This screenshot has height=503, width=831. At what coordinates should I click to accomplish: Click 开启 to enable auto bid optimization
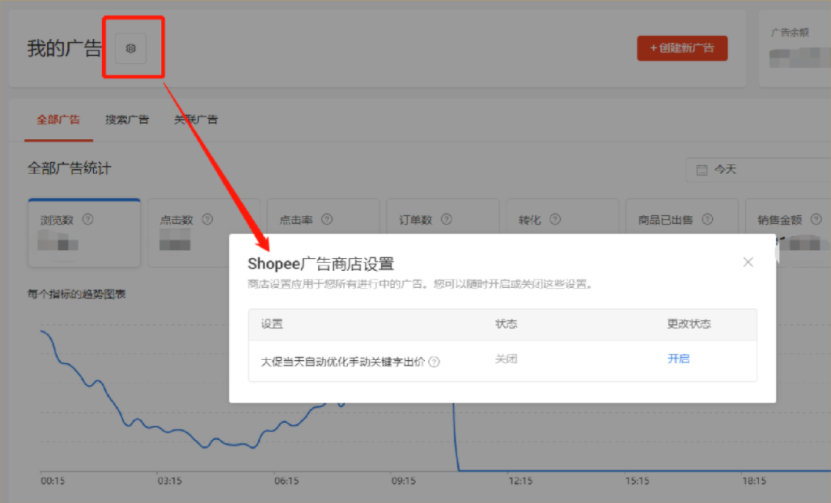[678, 359]
